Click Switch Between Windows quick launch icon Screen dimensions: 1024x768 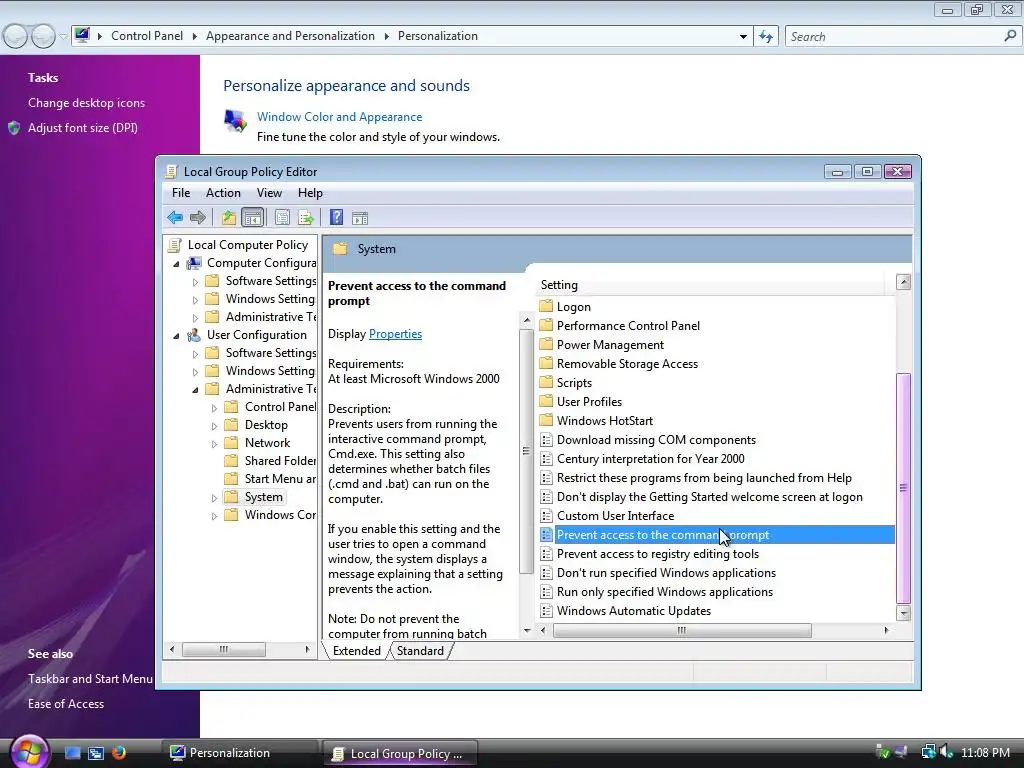point(96,753)
